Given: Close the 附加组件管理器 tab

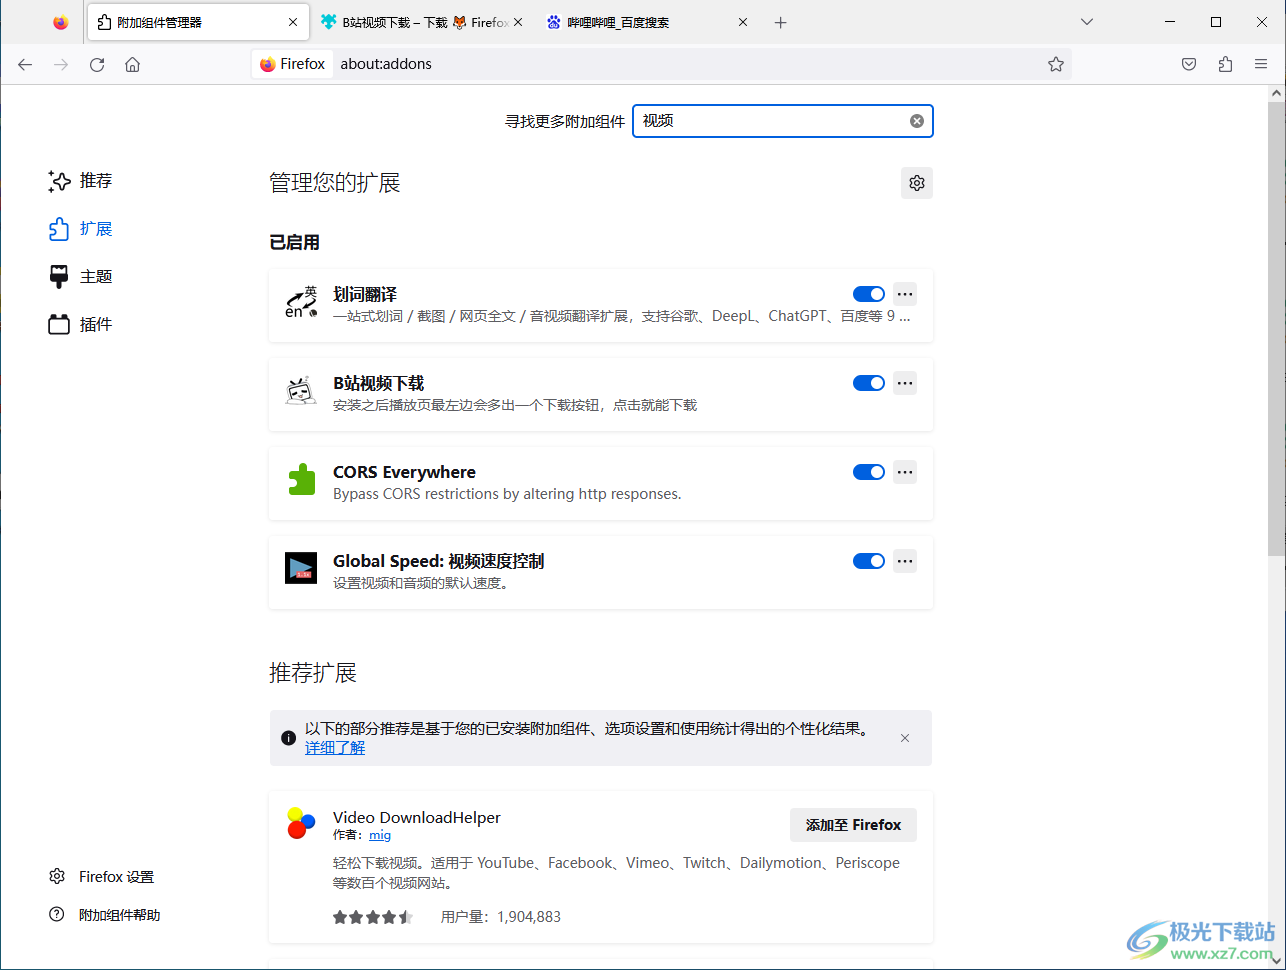Looking at the screenshot, I should [293, 22].
